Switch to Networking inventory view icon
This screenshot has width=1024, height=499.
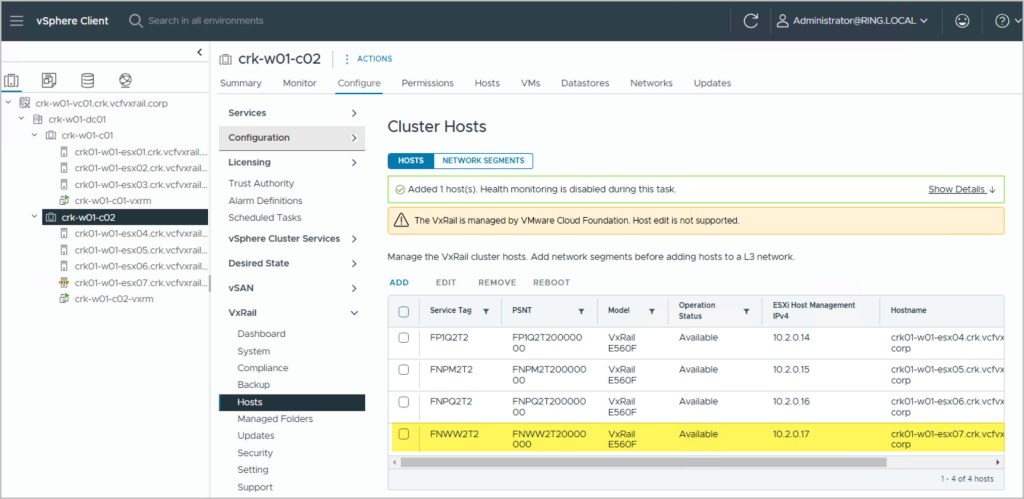pos(125,80)
